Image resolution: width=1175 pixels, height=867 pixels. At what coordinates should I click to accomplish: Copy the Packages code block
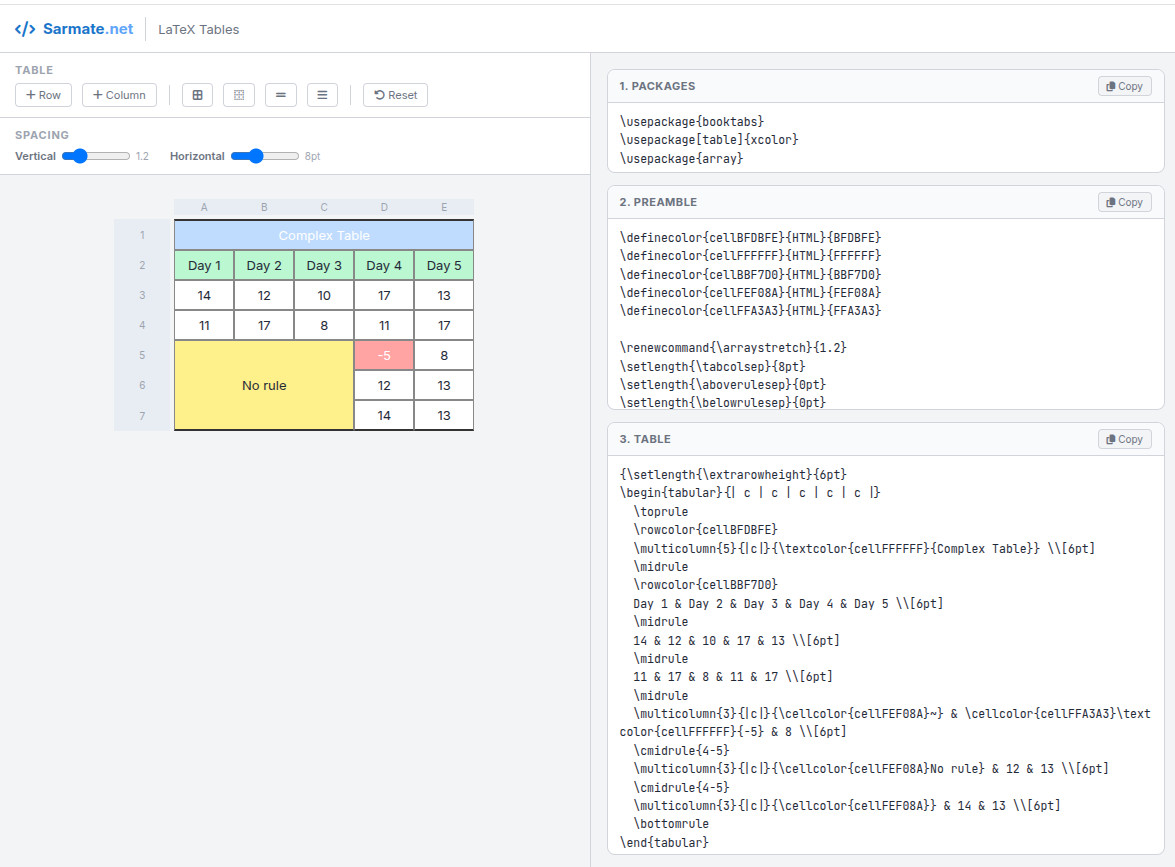(1124, 86)
